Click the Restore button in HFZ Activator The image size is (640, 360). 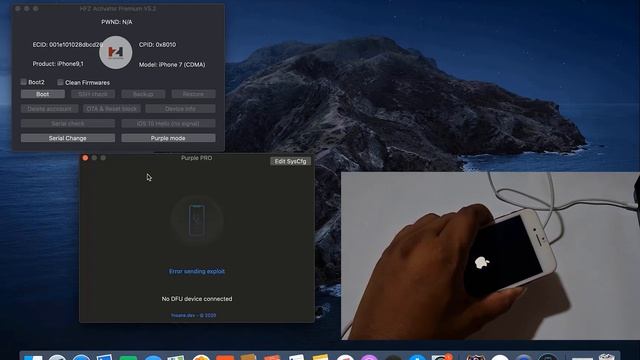[193, 94]
